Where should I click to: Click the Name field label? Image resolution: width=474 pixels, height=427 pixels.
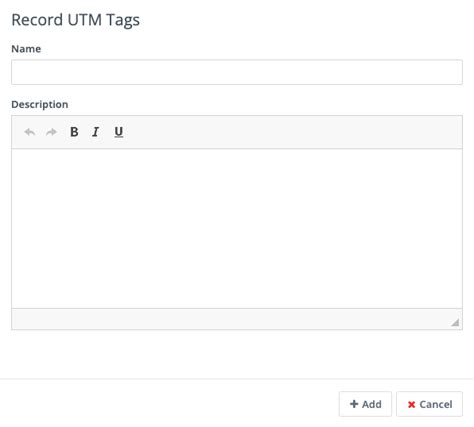click(x=26, y=49)
